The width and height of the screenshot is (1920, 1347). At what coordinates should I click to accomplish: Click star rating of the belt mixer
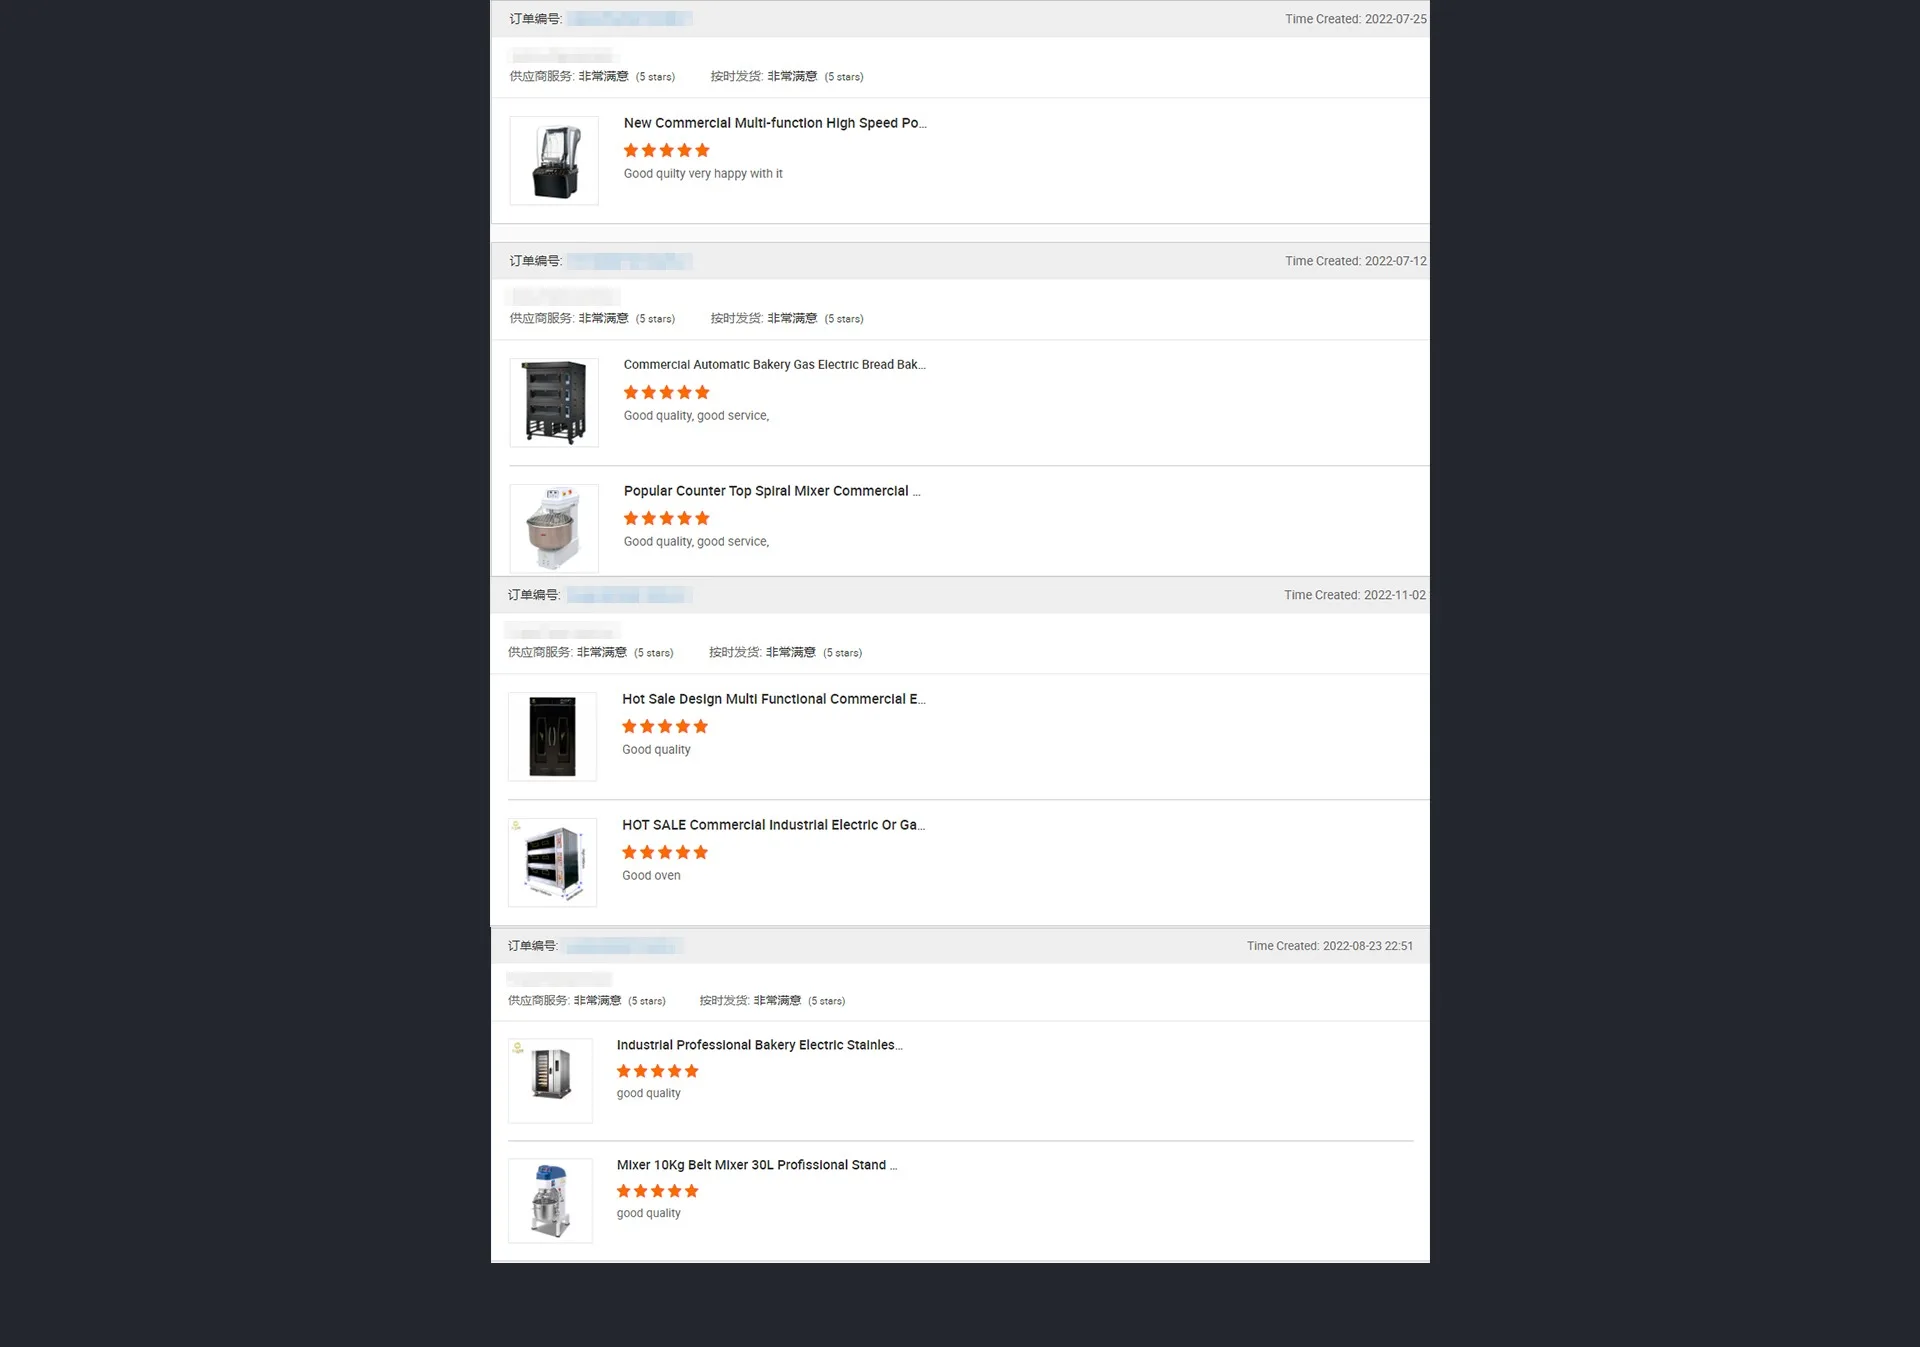pos(658,1191)
